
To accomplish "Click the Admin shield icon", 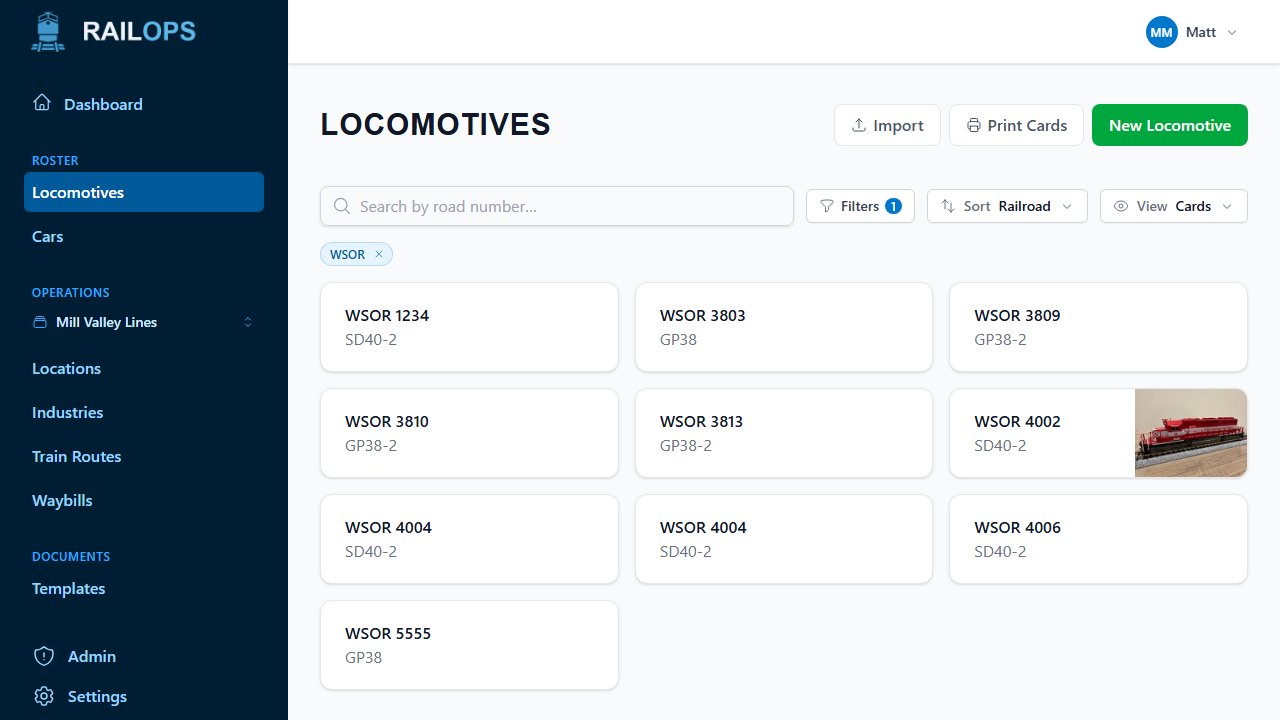I will pyautogui.click(x=44, y=656).
